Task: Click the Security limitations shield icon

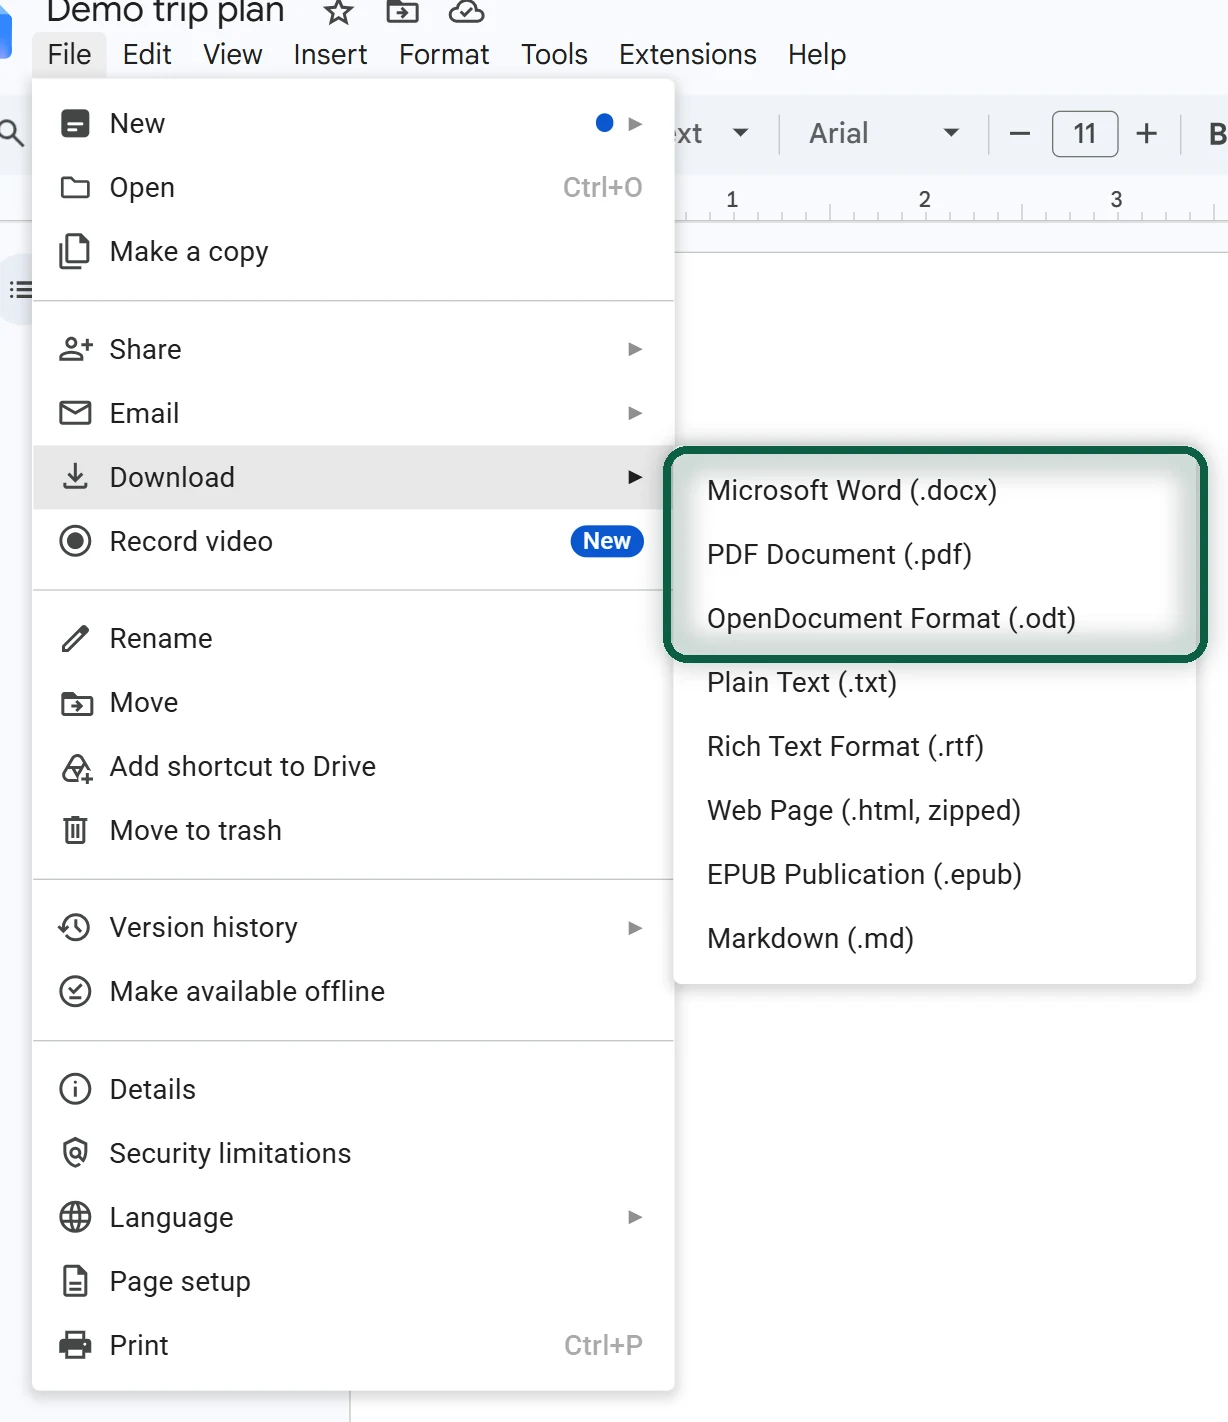Action: pyautogui.click(x=75, y=1153)
